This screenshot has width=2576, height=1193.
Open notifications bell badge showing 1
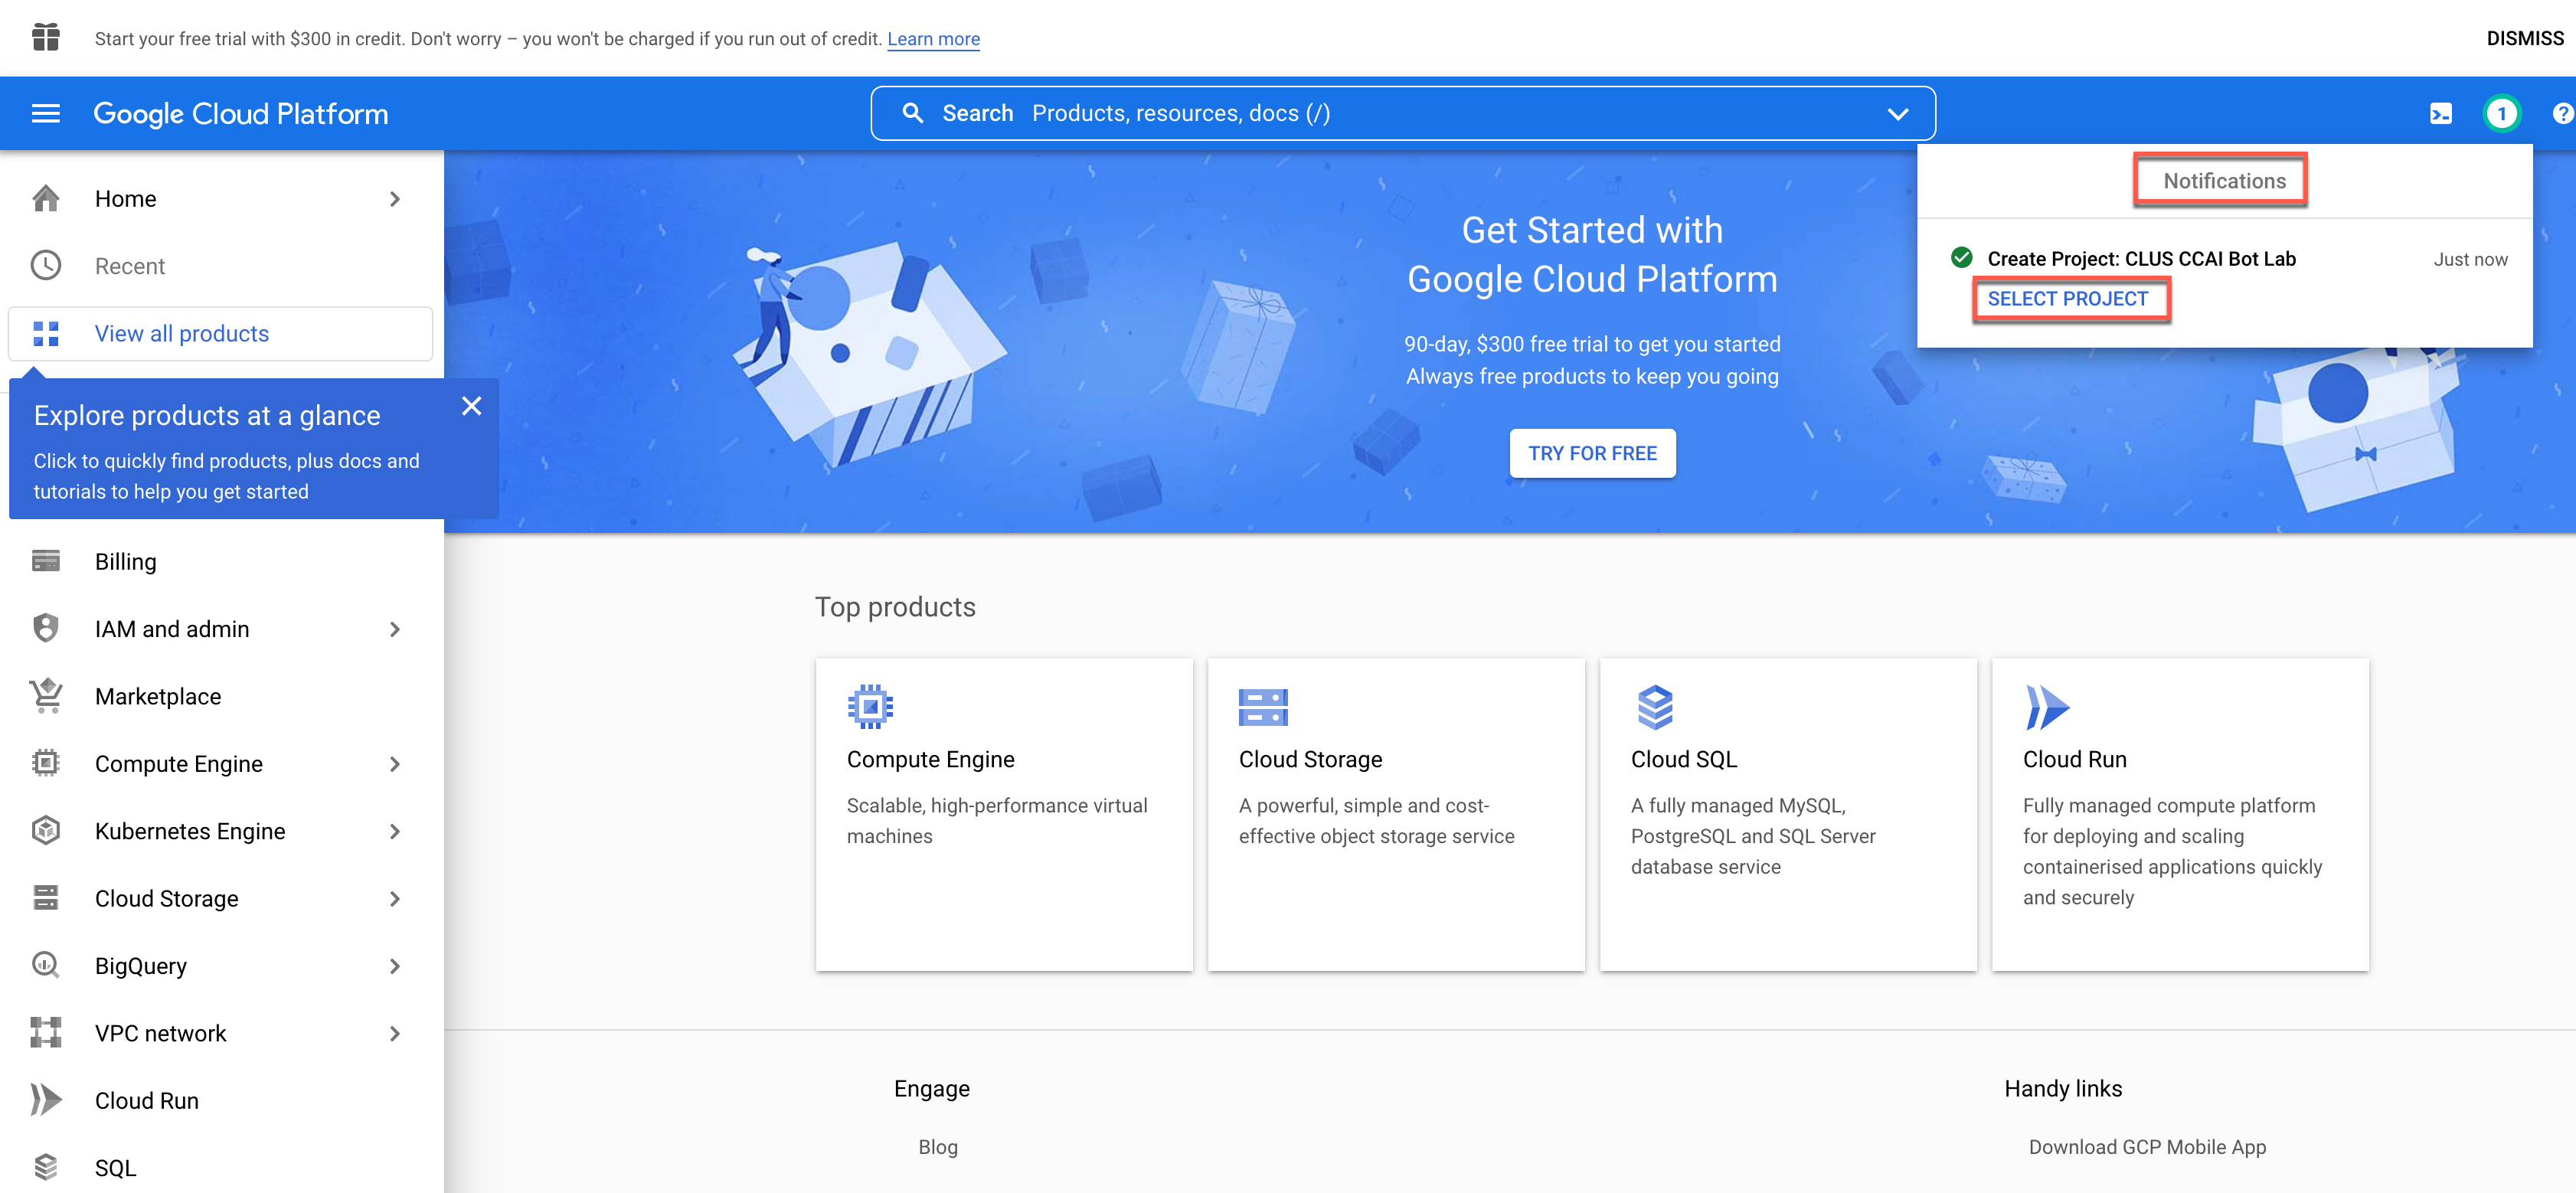2502,114
